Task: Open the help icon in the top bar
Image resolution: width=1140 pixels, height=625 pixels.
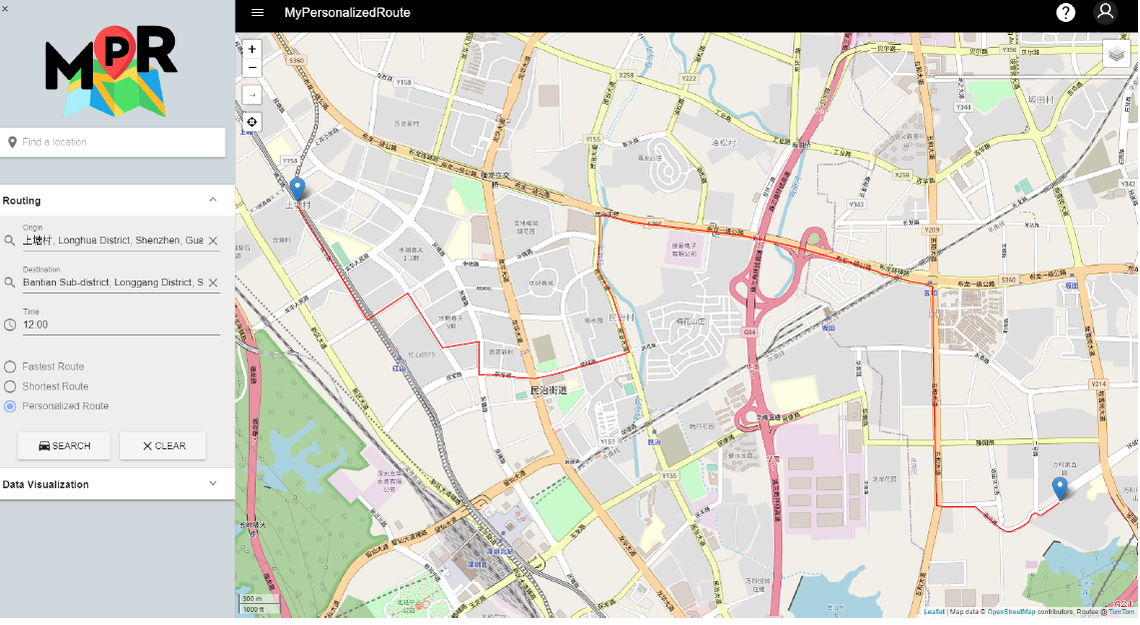Action: (1065, 12)
